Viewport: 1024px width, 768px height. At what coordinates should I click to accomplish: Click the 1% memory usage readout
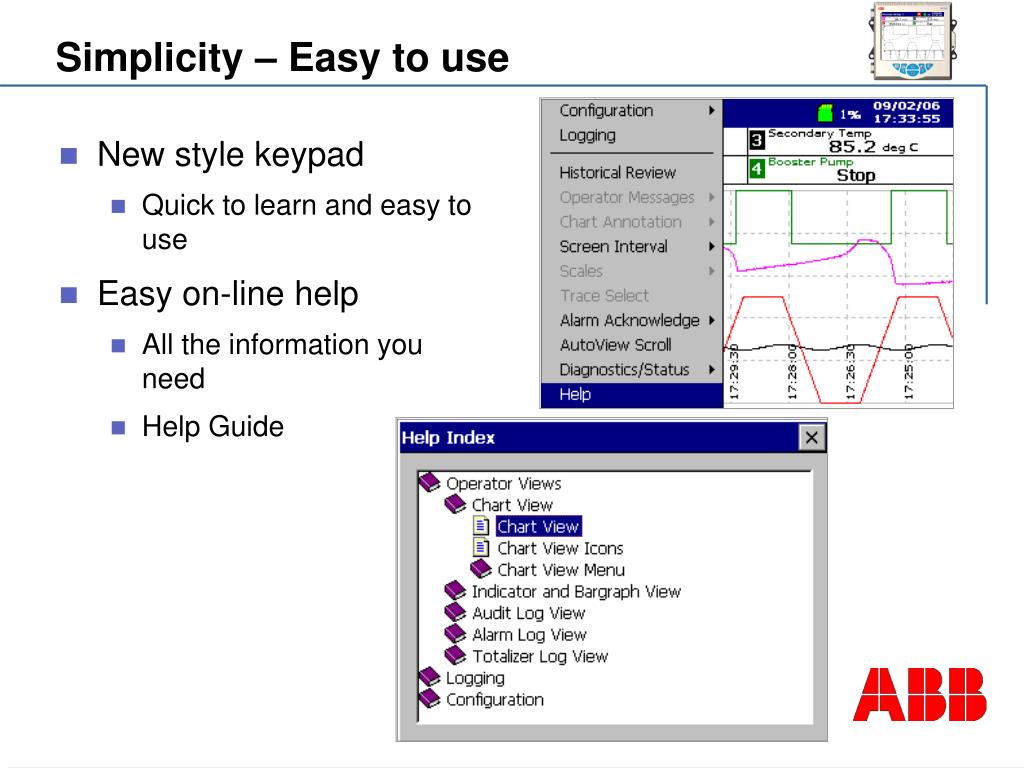850,114
